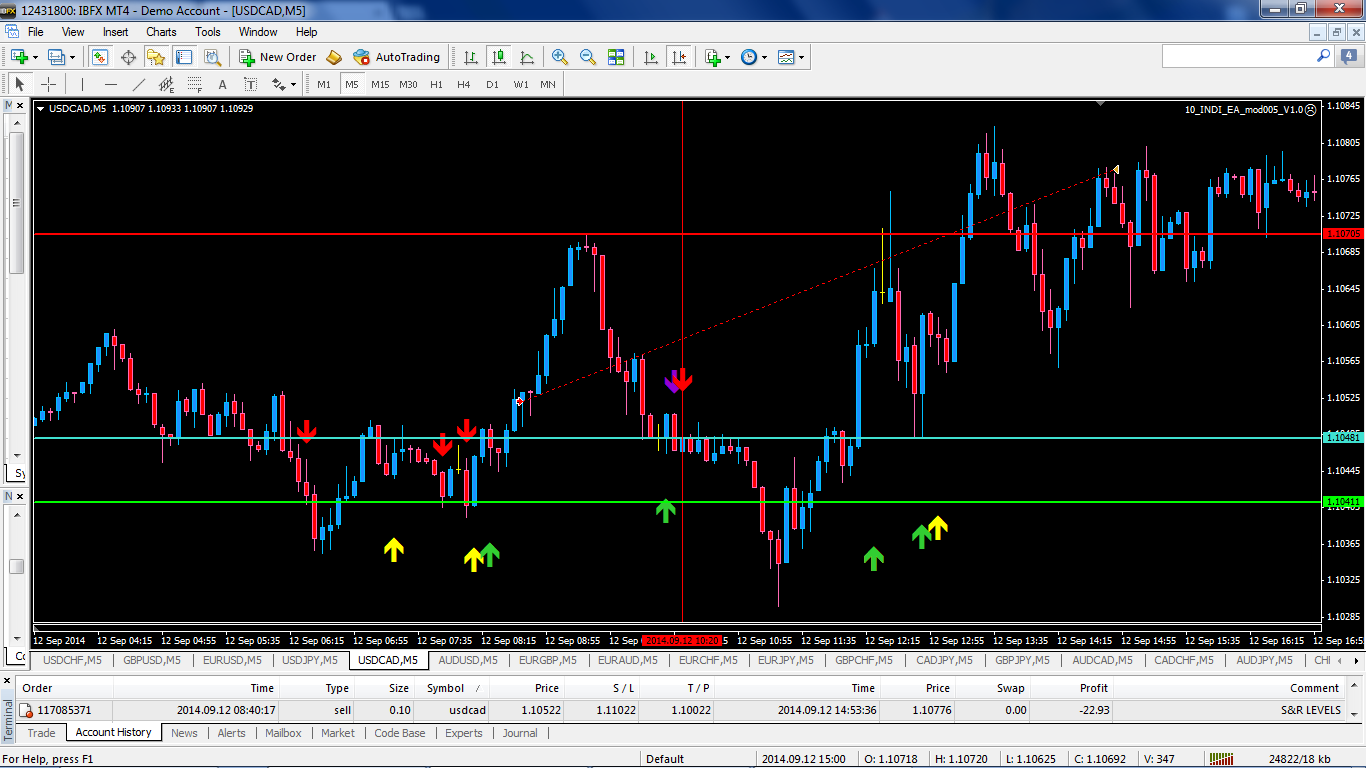Set timeframe to H1
The image size is (1366, 768).
[436, 85]
